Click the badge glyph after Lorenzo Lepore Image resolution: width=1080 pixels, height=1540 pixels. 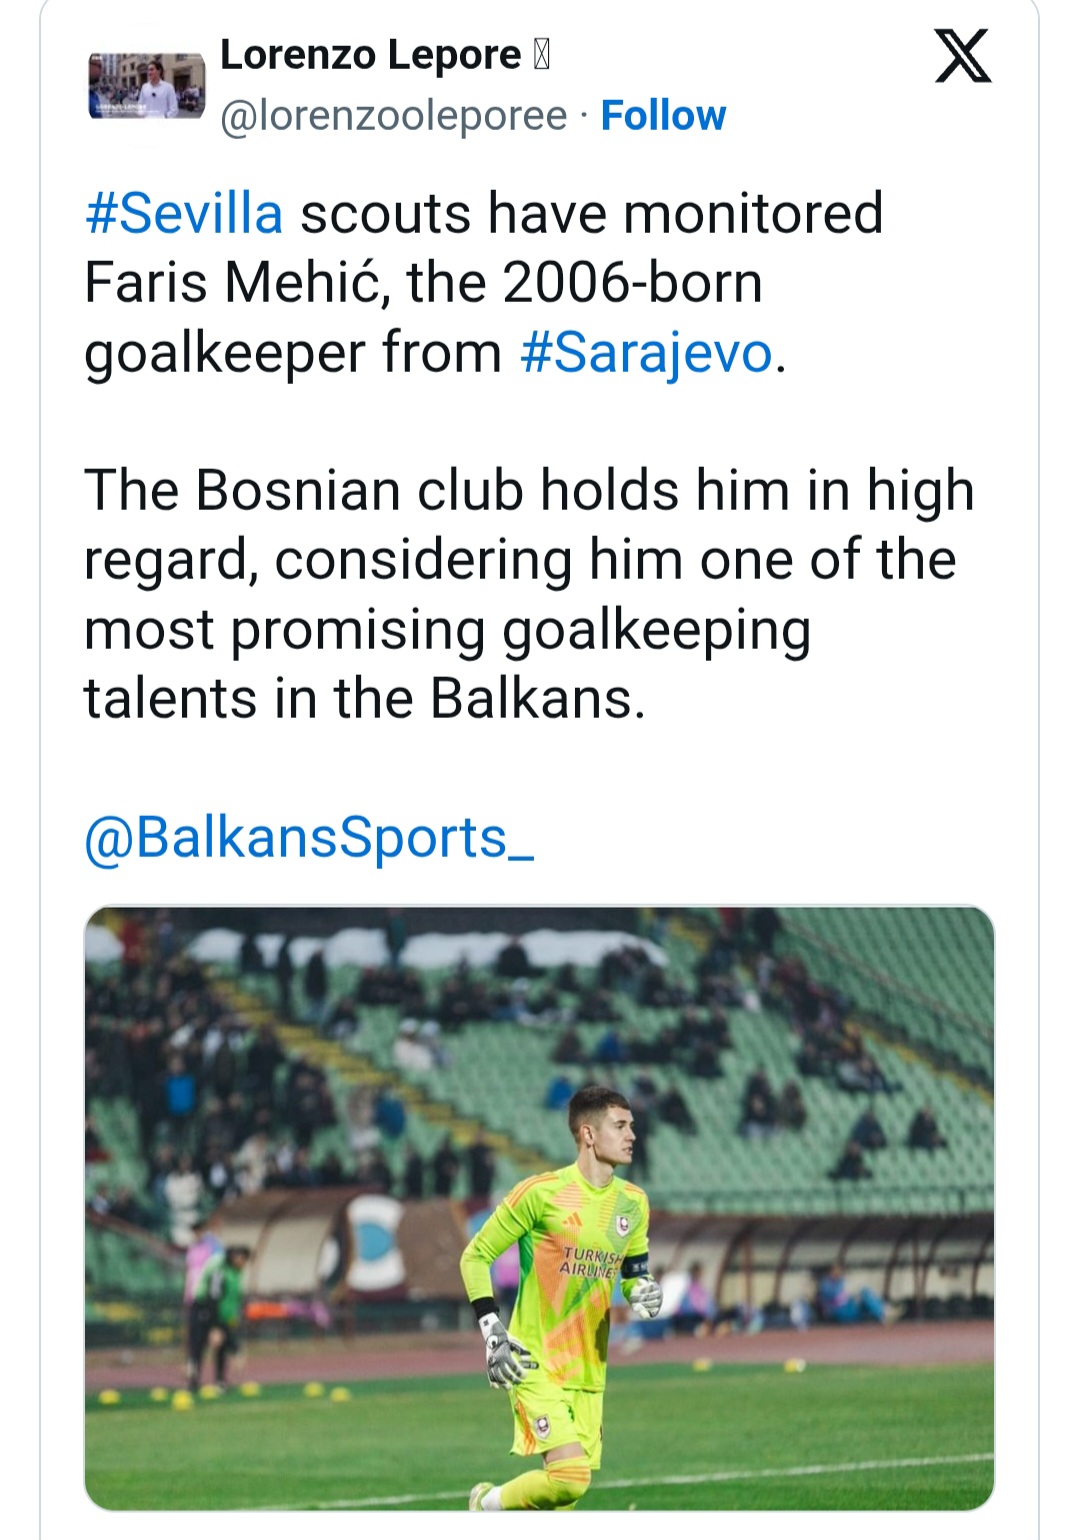pos(541,56)
